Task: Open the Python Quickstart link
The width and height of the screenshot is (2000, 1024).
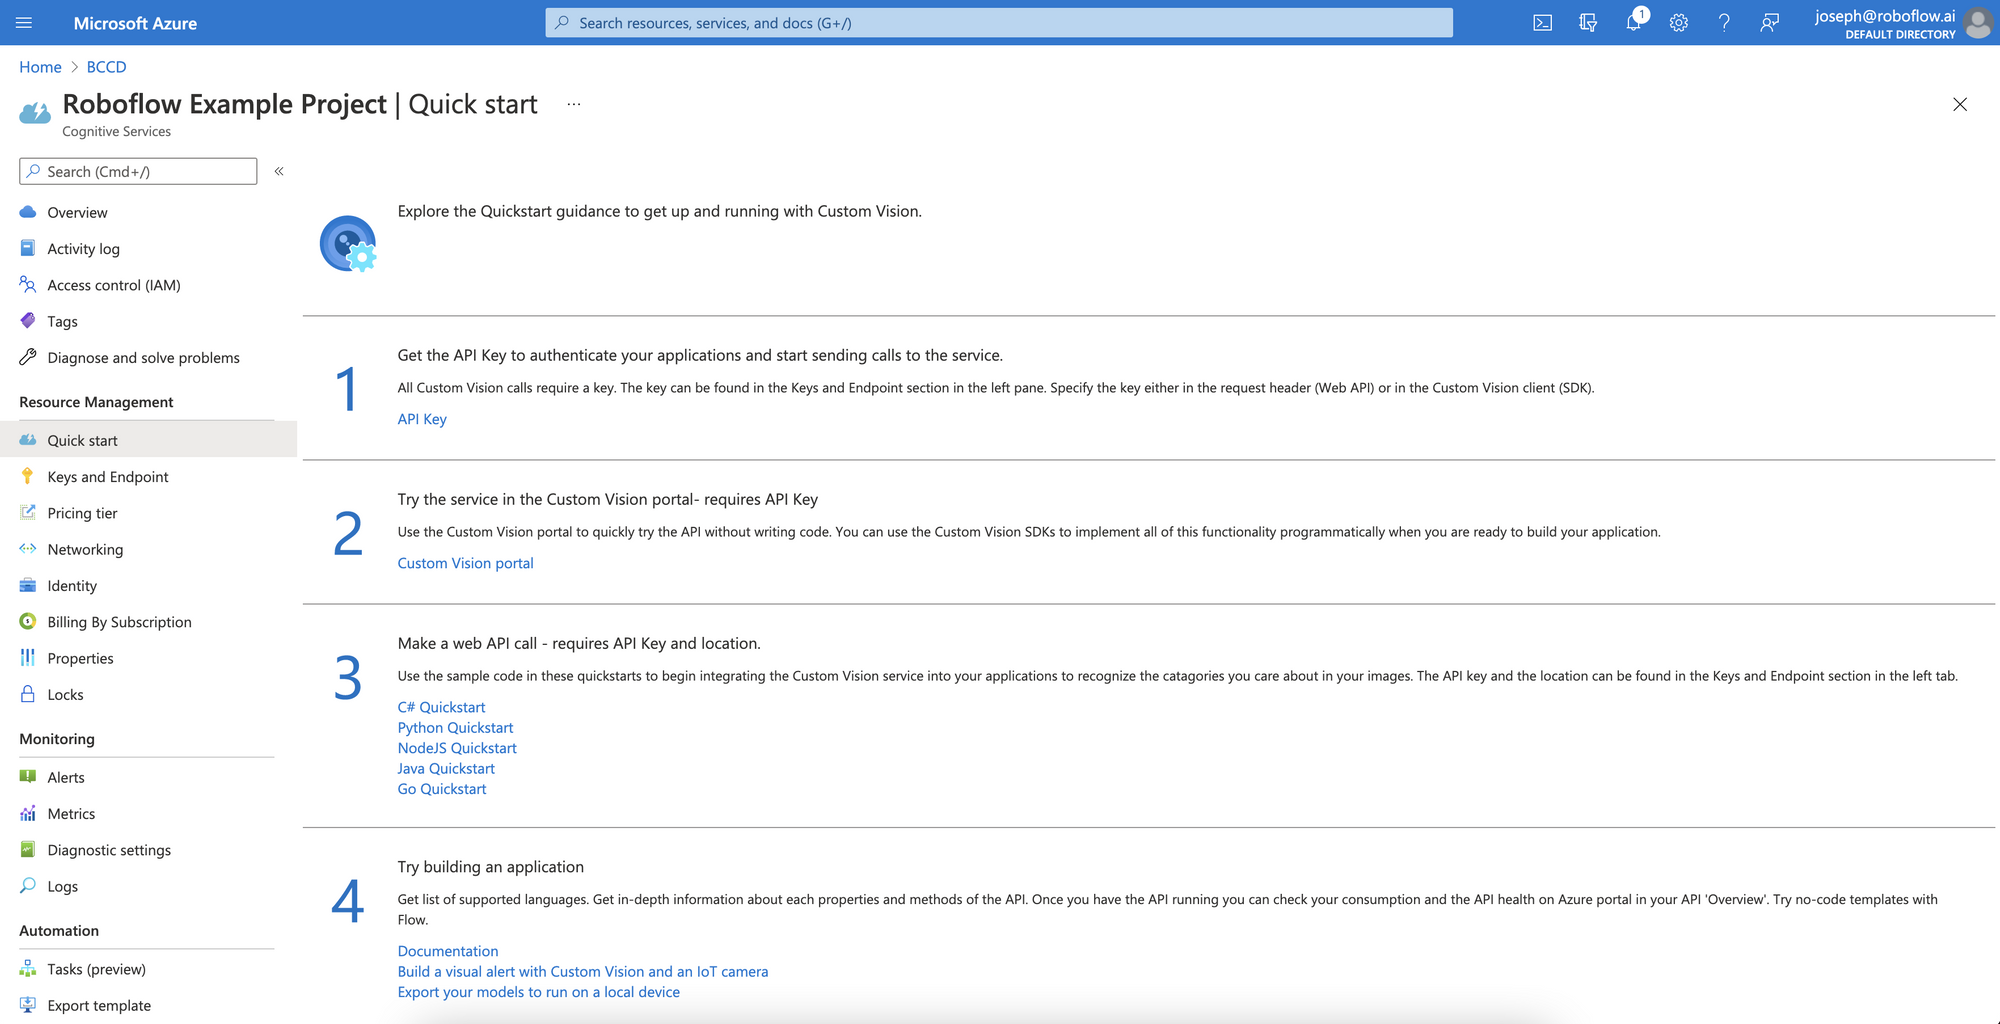Action: pyautogui.click(x=455, y=727)
